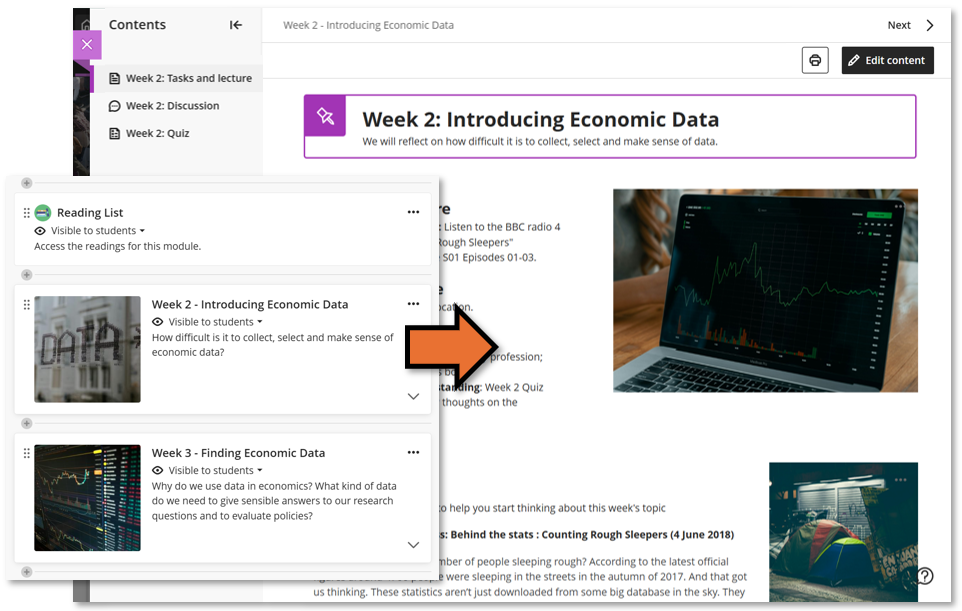
Task: Click the print icon button
Action: (x=815, y=60)
